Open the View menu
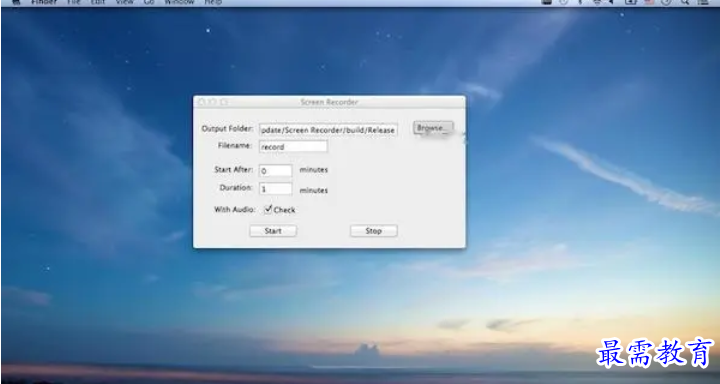The height and width of the screenshot is (384, 720). [124, 2]
